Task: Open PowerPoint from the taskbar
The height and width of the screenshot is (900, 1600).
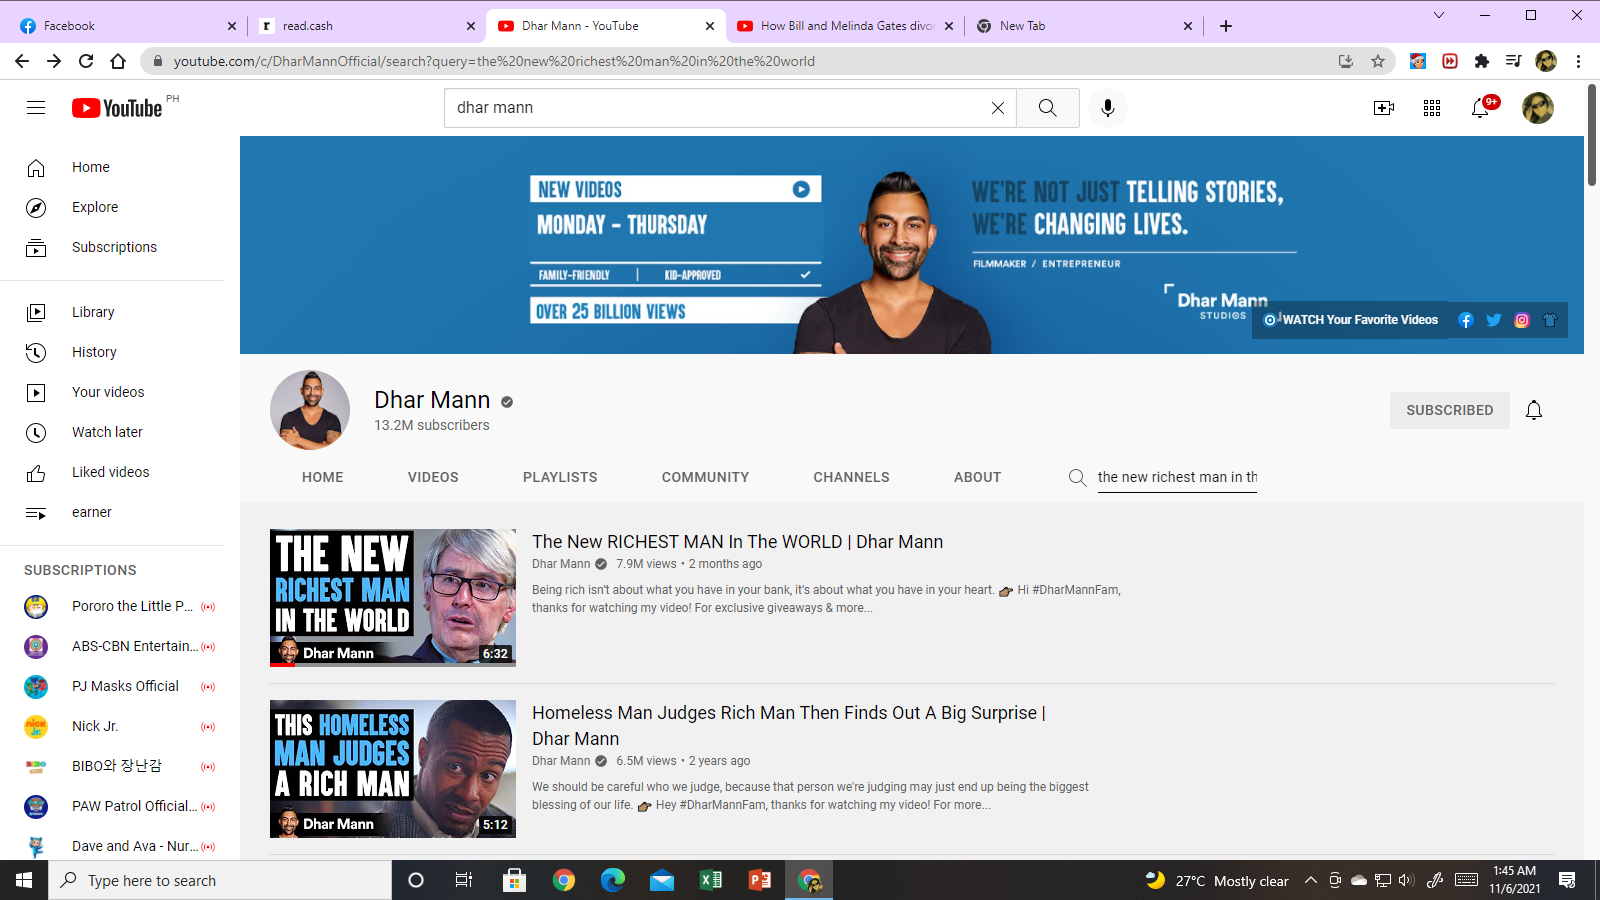Action: (x=760, y=880)
